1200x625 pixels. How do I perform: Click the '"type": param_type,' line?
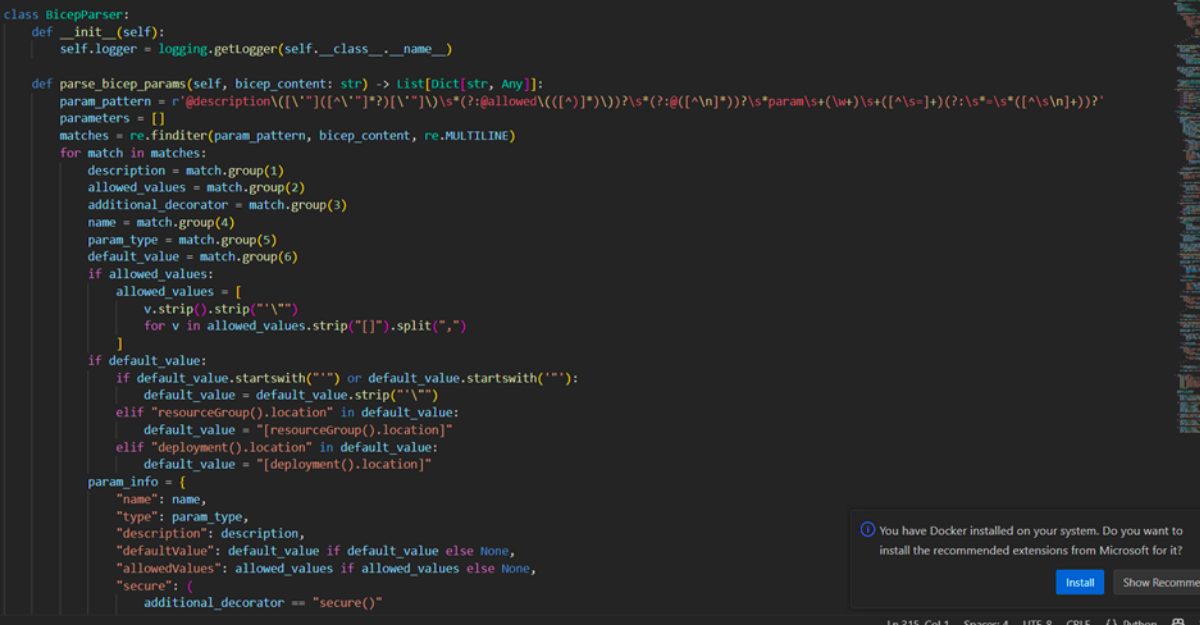click(x=182, y=516)
